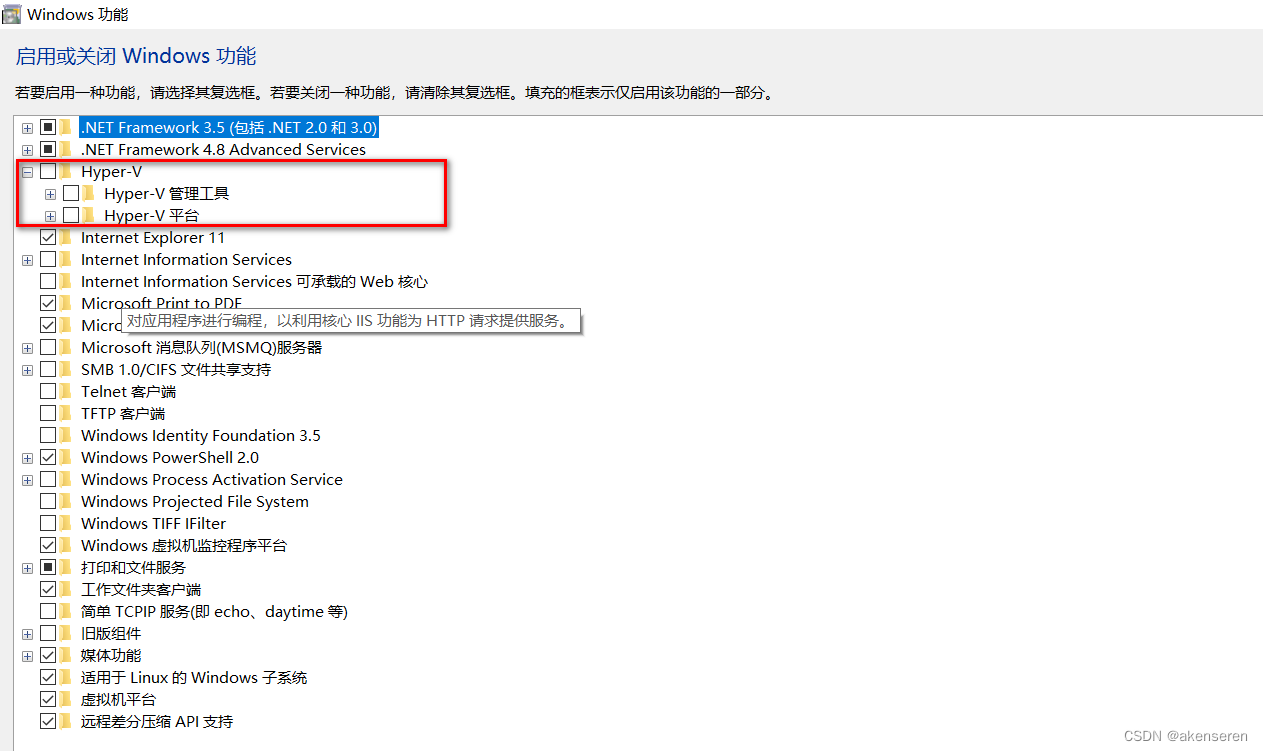Select the ".NET Framework 4.8 Advanced Services" label
Screen dimensions: 1263x751
click(x=223, y=150)
